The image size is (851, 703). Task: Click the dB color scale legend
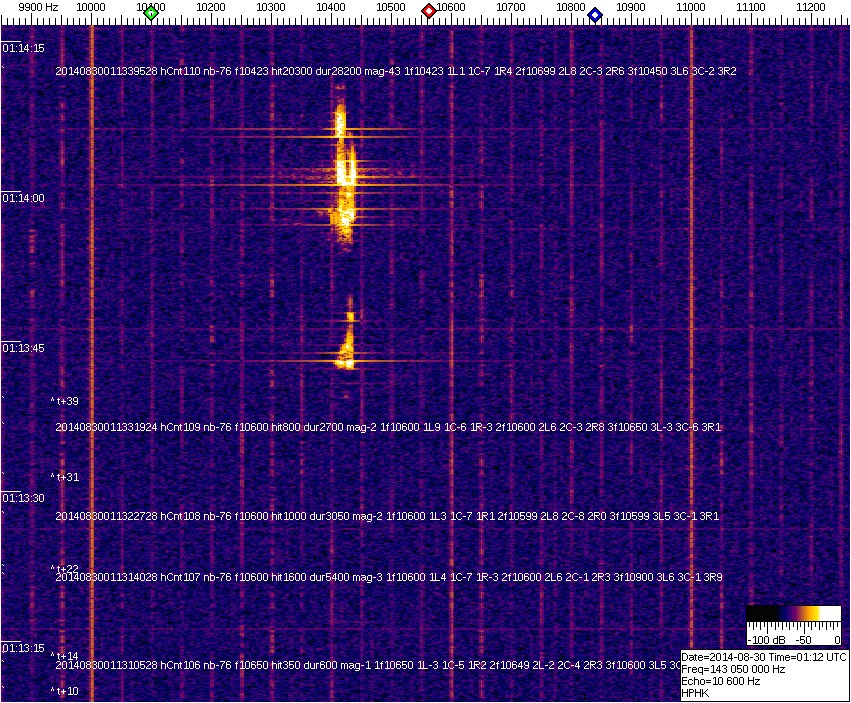pyautogui.click(x=795, y=626)
